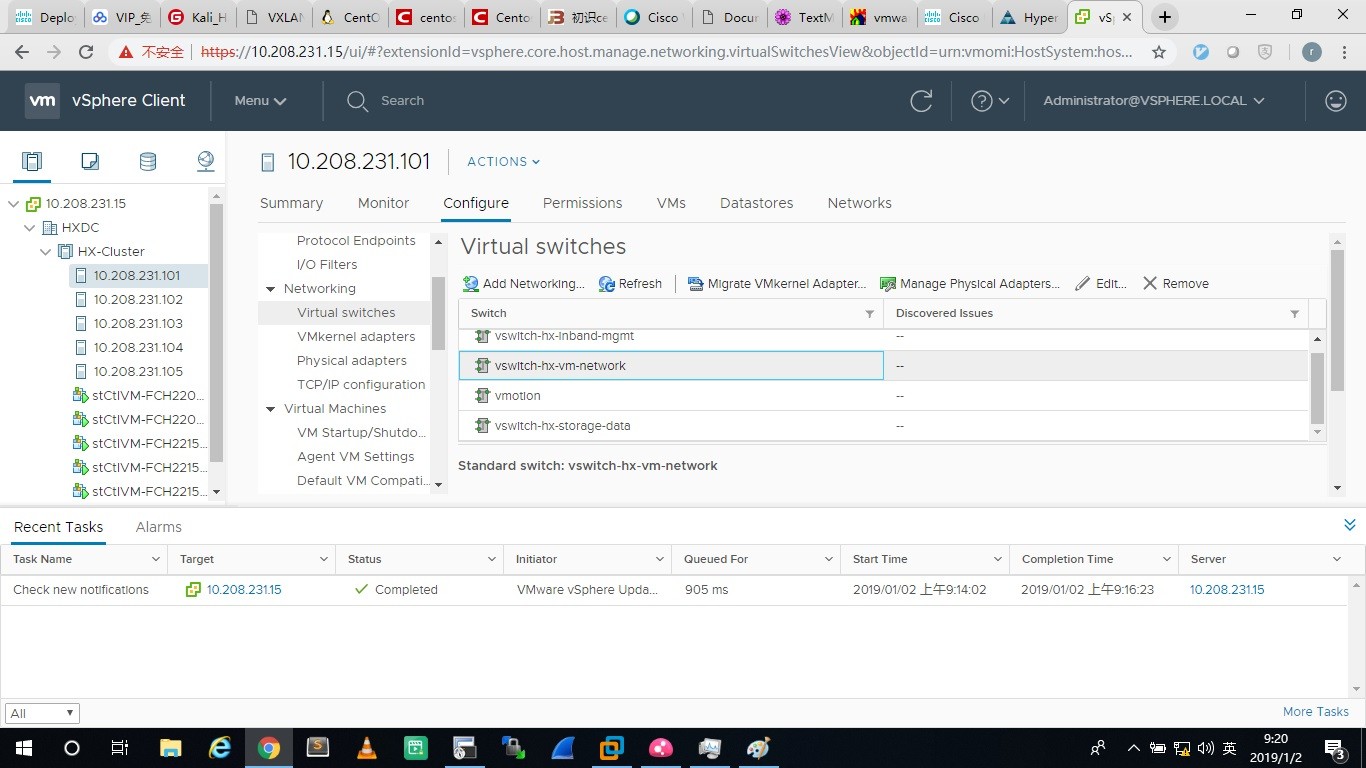
Task: Filter the Switch column
Action: [869, 314]
